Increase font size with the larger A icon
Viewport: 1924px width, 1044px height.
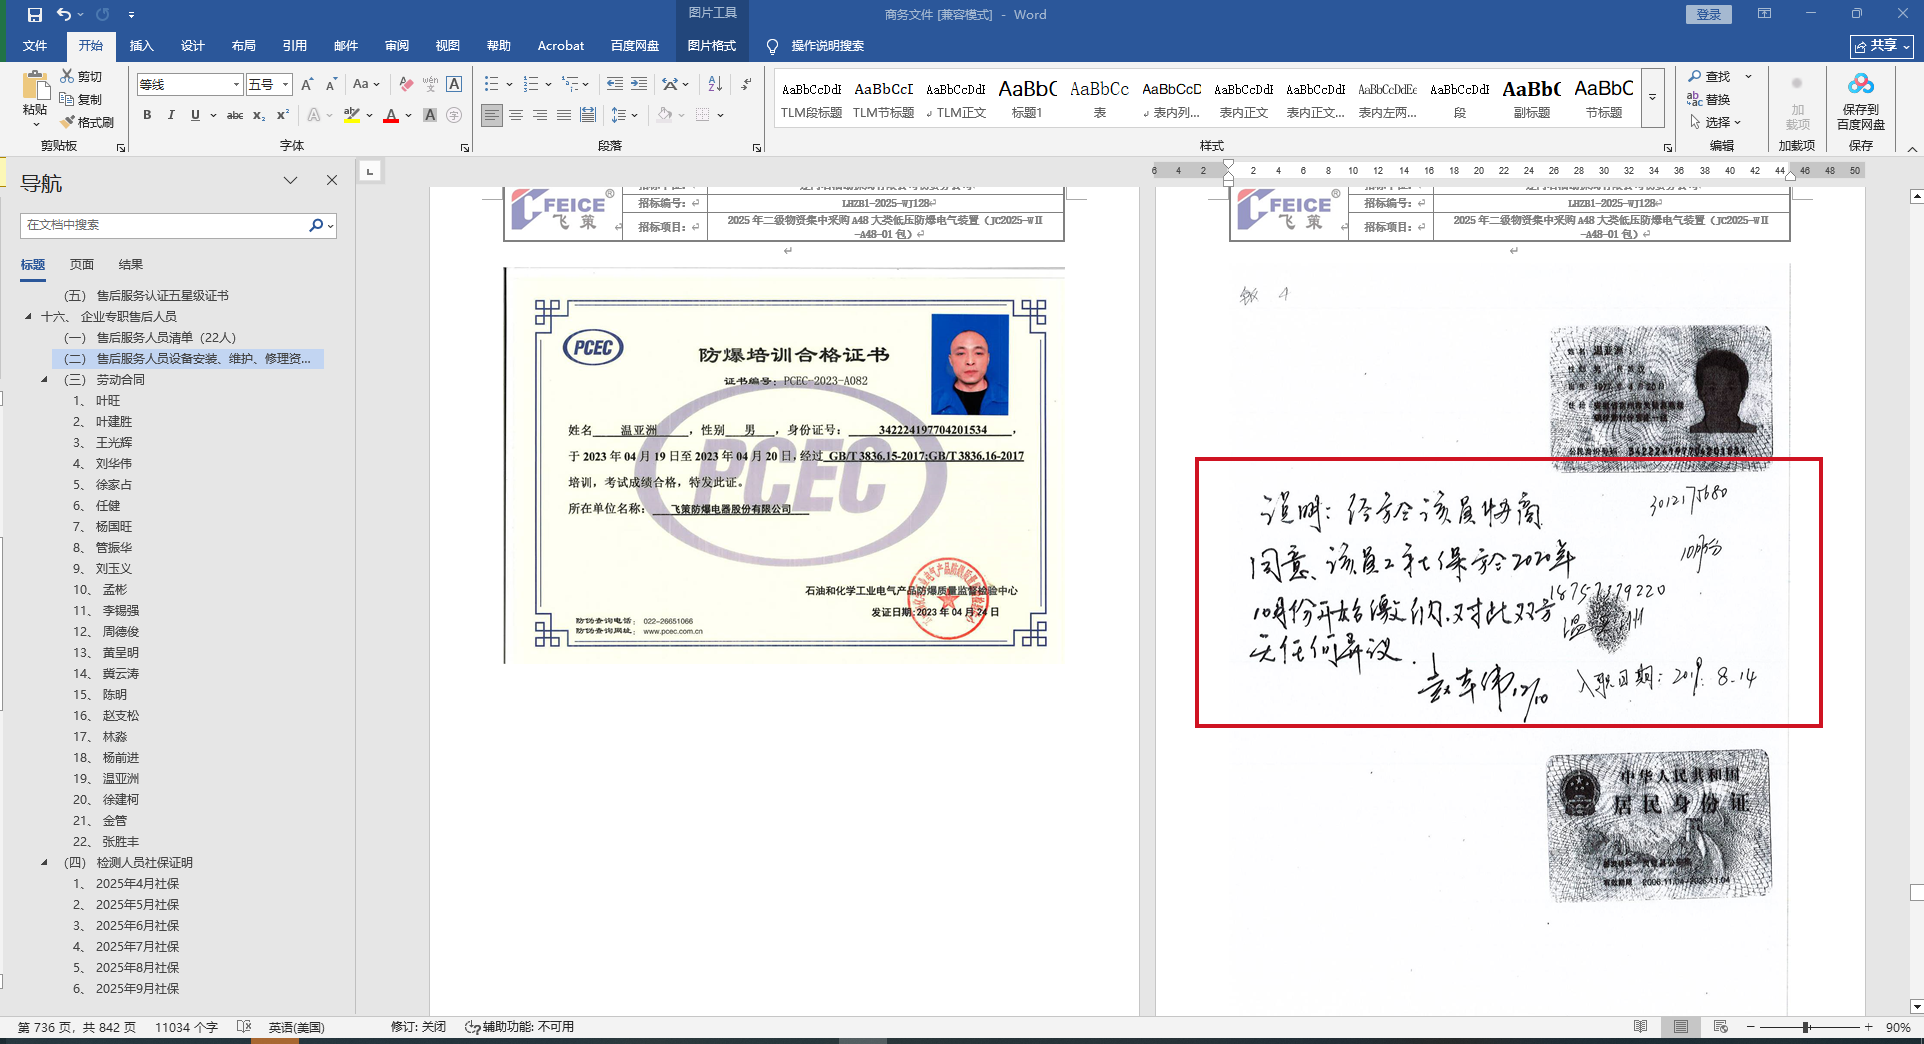point(307,85)
